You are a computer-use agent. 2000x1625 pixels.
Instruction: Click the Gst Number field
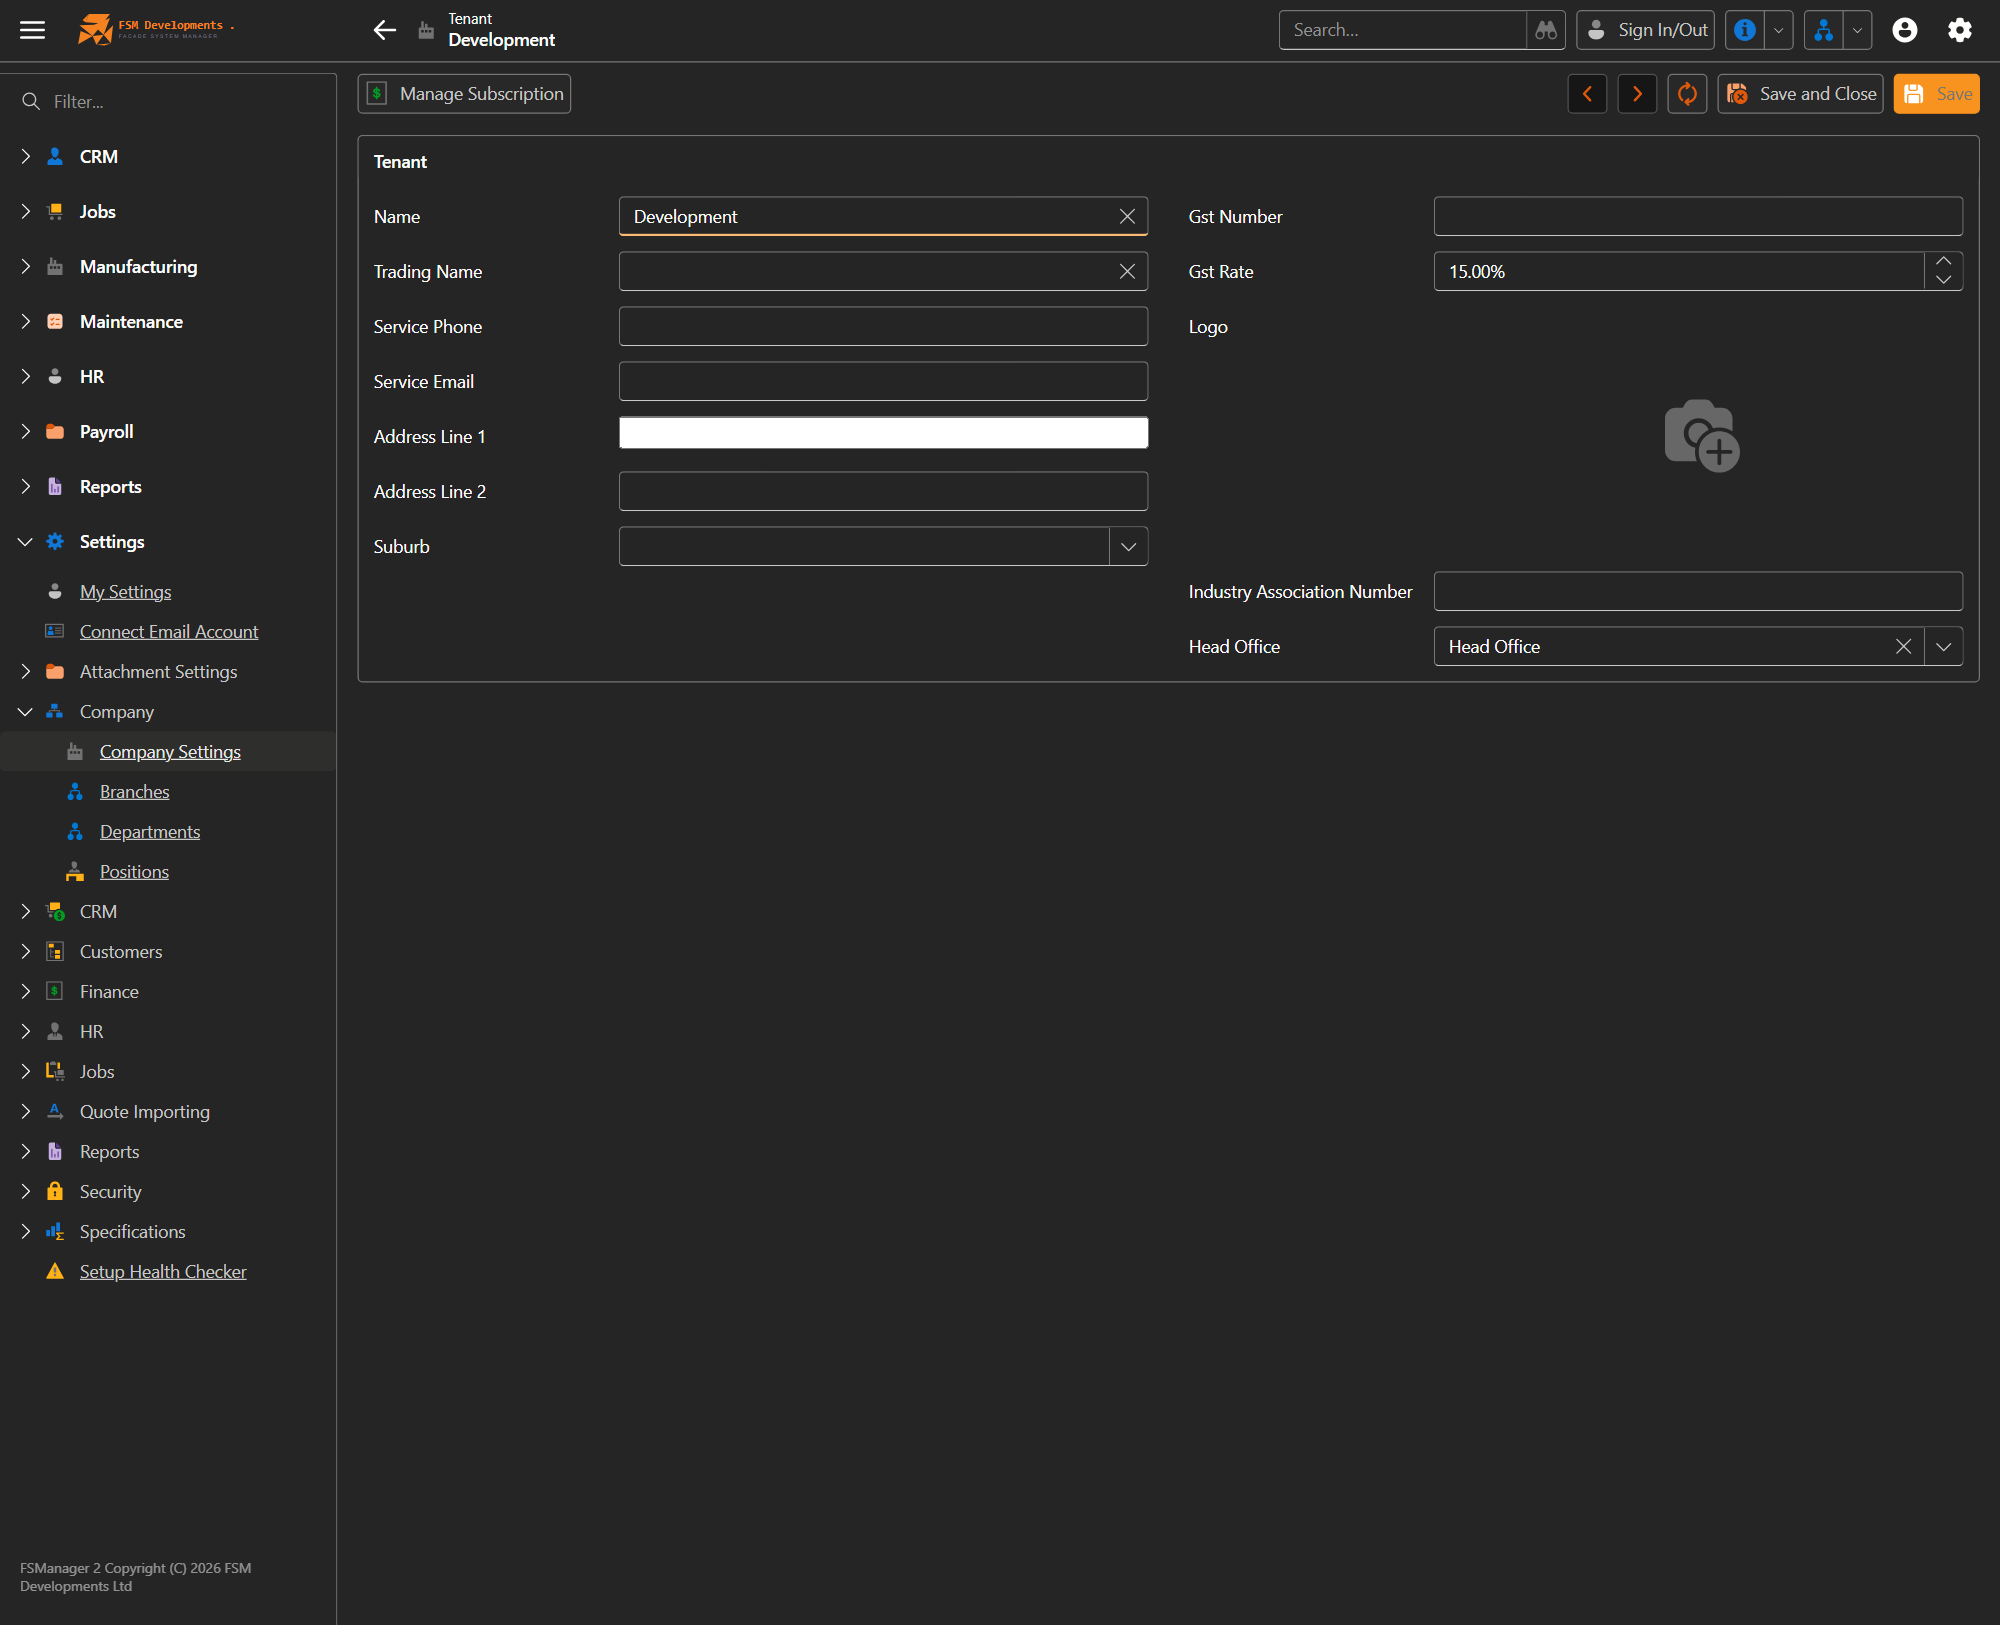tap(1698, 216)
